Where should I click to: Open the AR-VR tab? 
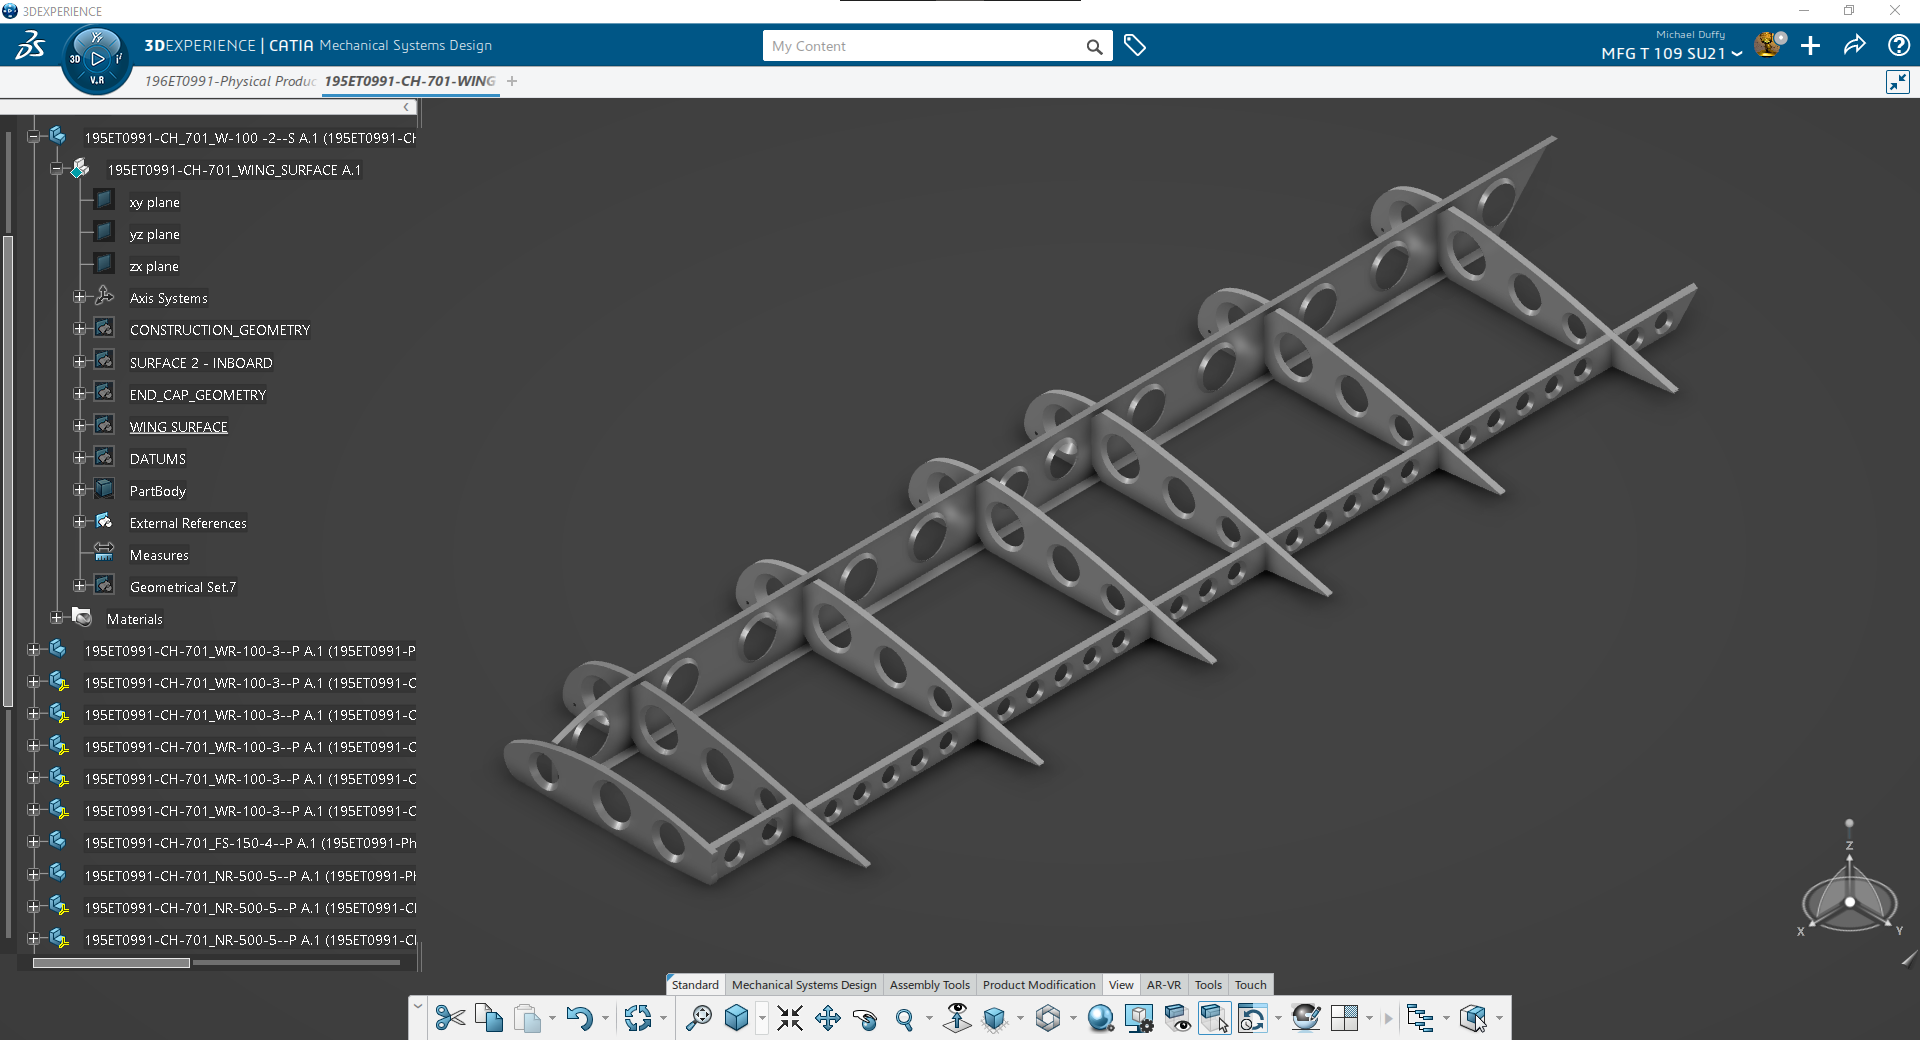1163,985
